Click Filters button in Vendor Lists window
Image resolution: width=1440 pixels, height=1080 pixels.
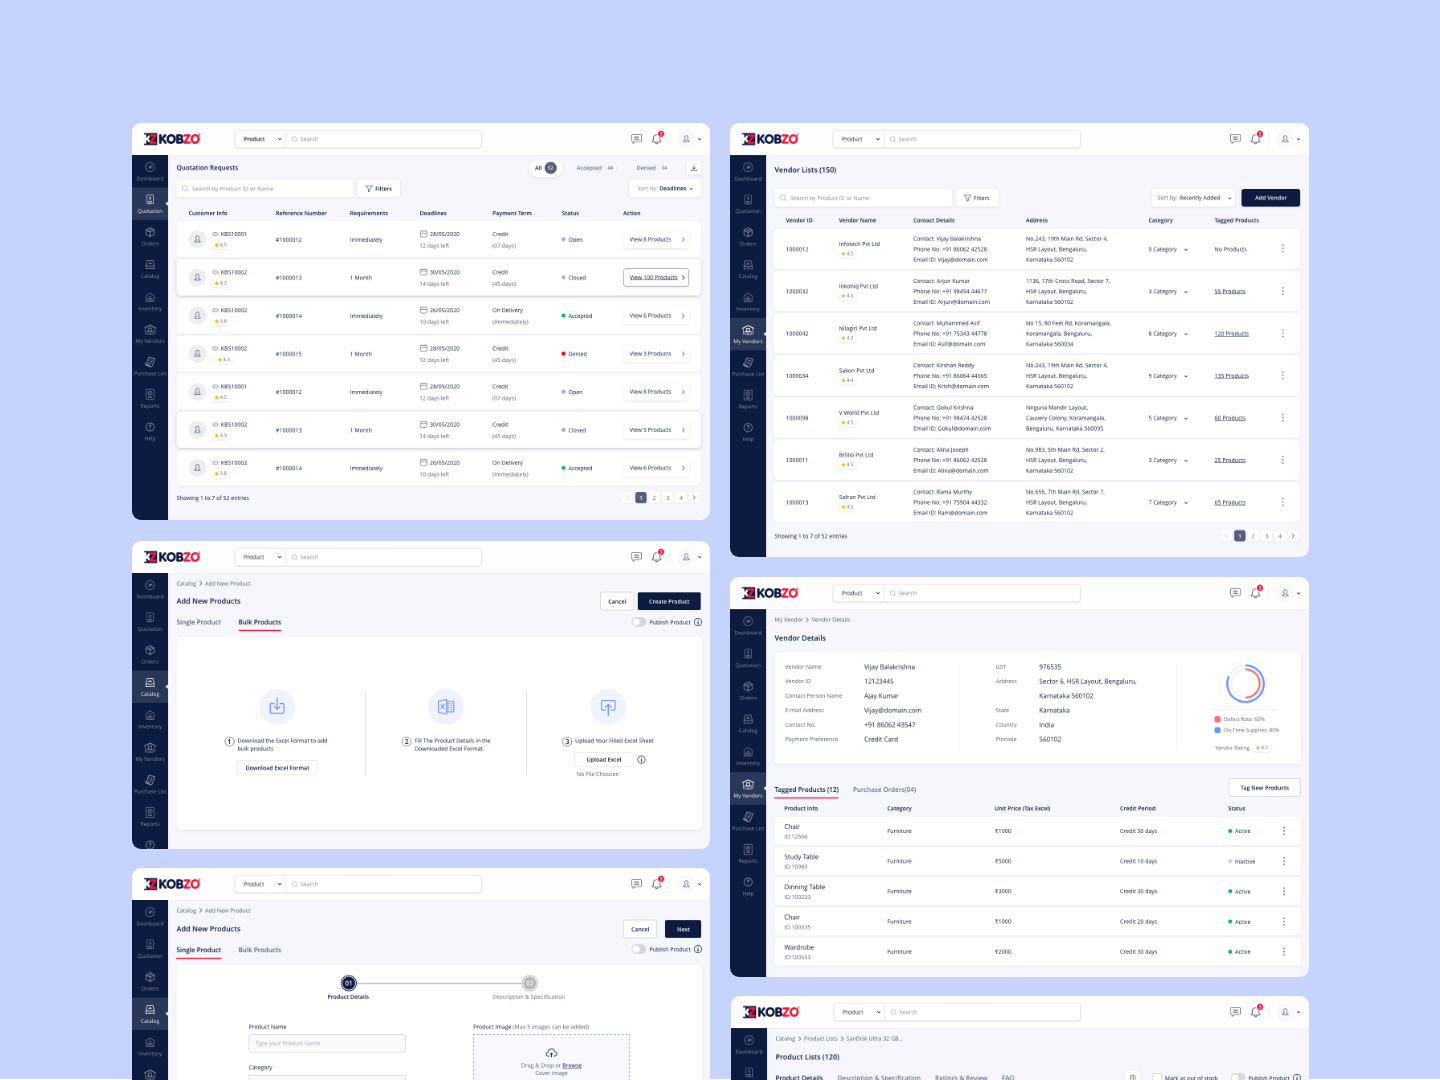coord(977,198)
